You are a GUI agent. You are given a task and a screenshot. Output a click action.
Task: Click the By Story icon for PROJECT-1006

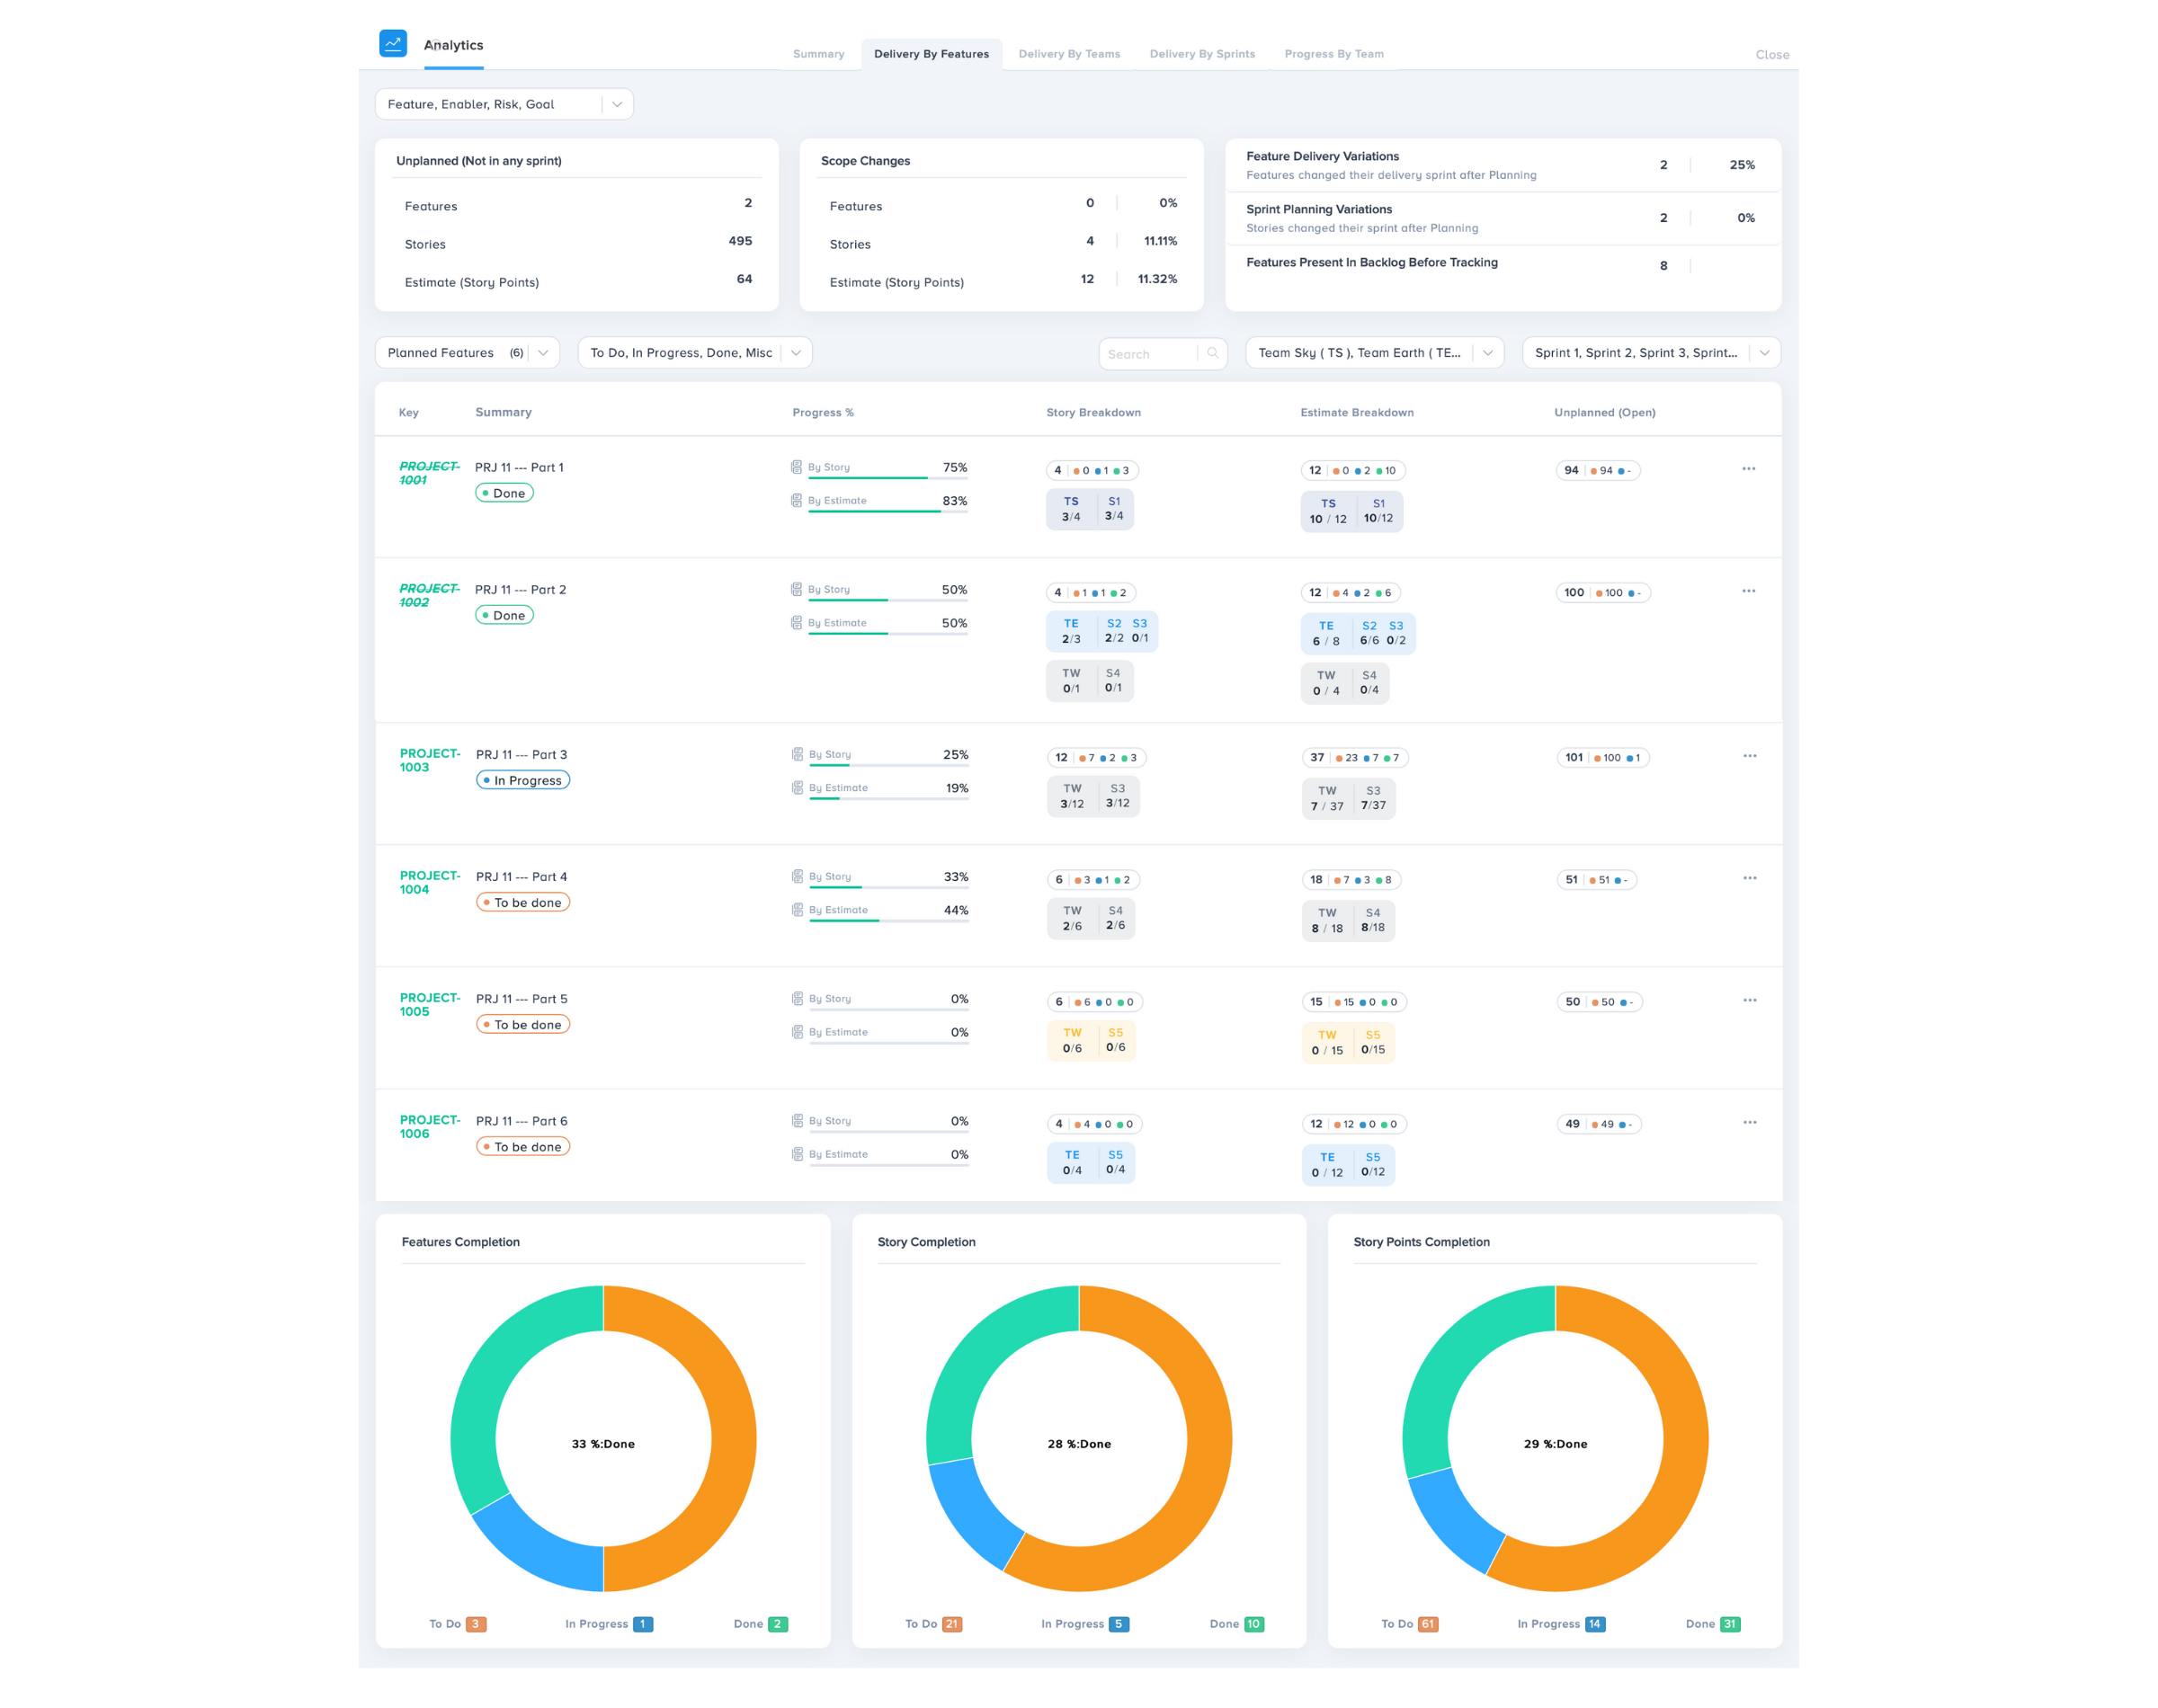[x=797, y=1119]
